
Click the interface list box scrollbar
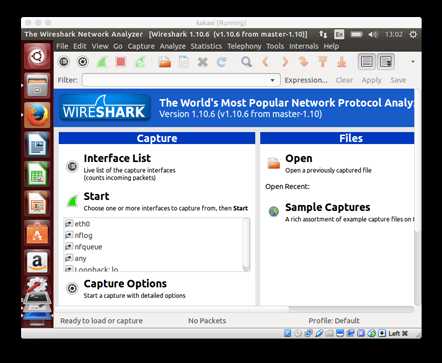(x=246, y=244)
